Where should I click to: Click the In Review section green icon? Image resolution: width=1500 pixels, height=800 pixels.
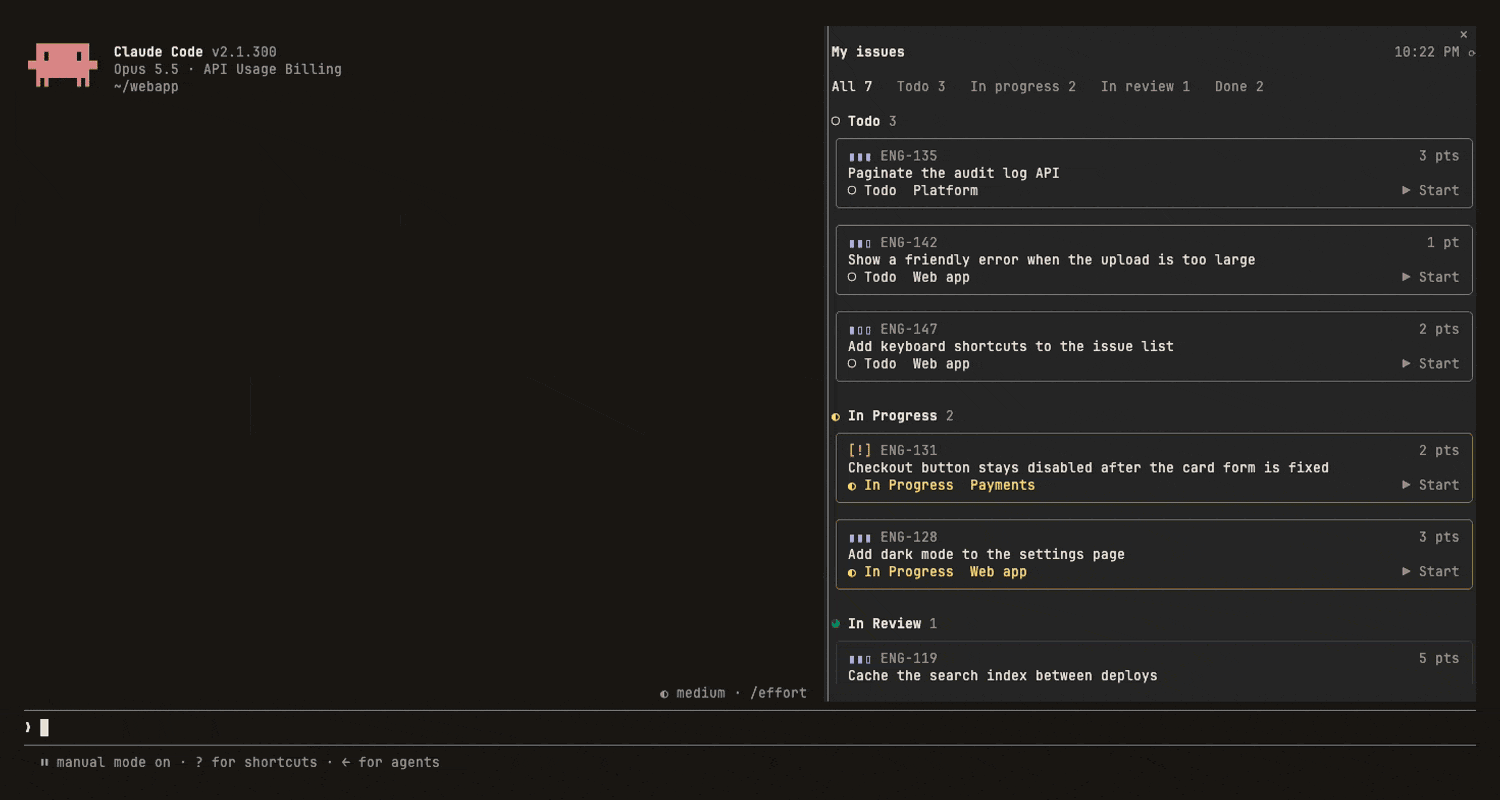pos(836,624)
